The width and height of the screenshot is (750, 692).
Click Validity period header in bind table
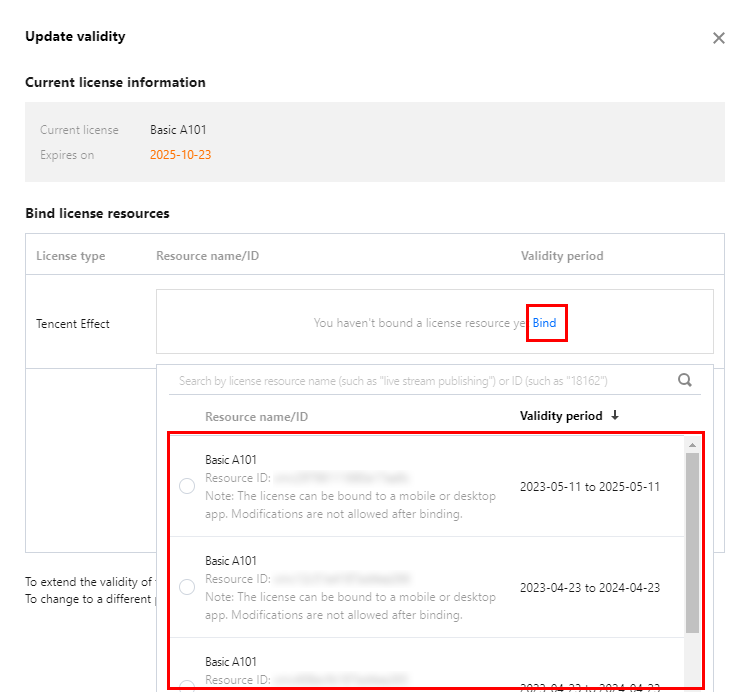pos(562,256)
